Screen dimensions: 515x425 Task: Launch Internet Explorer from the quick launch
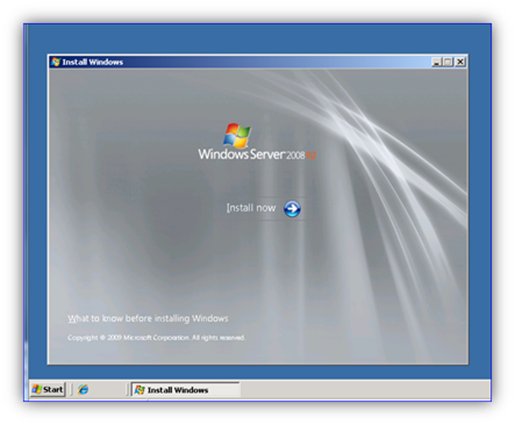point(83,389)
